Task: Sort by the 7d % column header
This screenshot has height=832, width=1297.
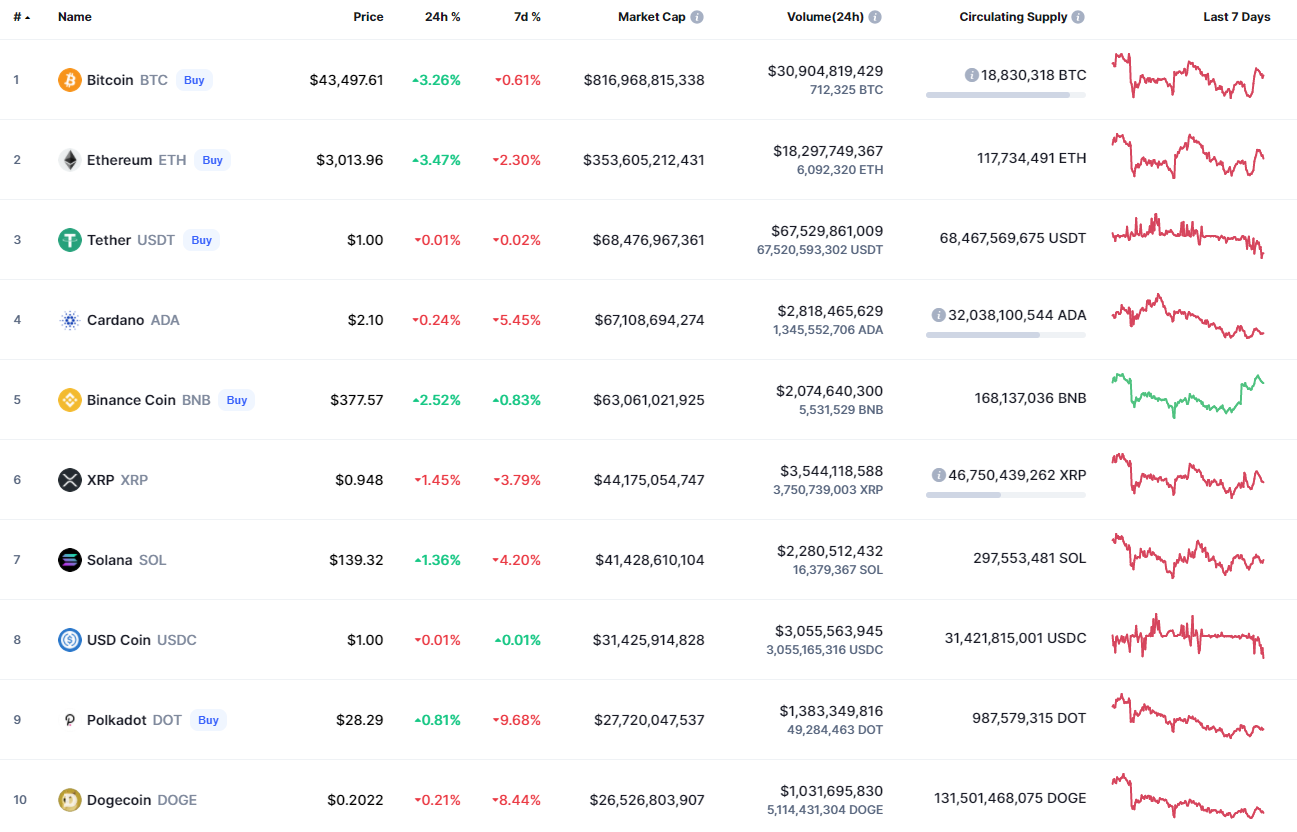Action: (x=525, y=17)
